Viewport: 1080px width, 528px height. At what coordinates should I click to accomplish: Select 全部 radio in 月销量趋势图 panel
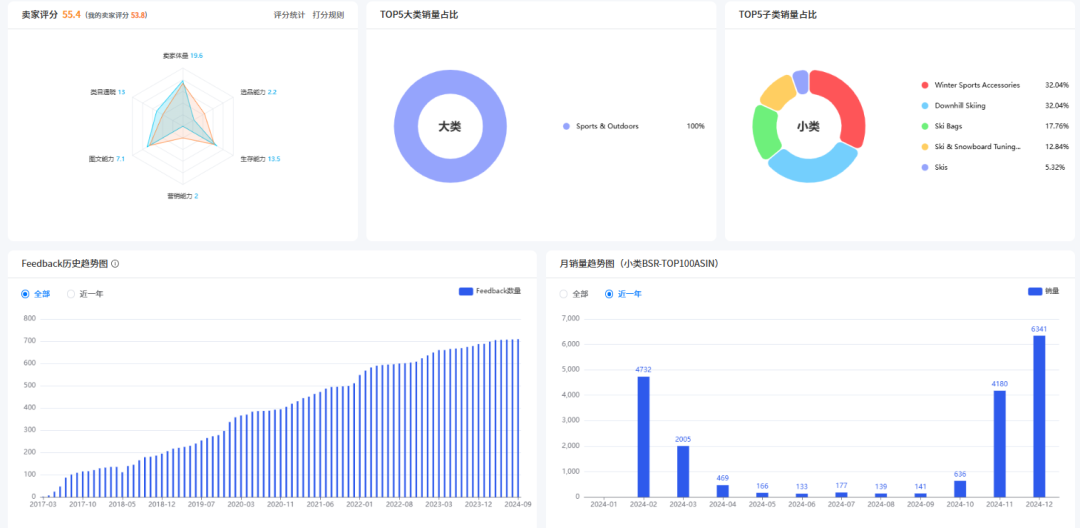coord(563,294)
